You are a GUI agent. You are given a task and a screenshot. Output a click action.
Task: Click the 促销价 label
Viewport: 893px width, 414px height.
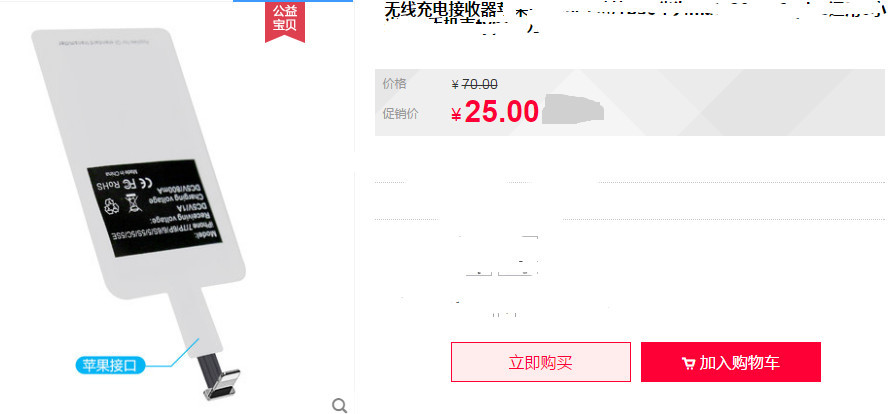[x=400, y=114]
